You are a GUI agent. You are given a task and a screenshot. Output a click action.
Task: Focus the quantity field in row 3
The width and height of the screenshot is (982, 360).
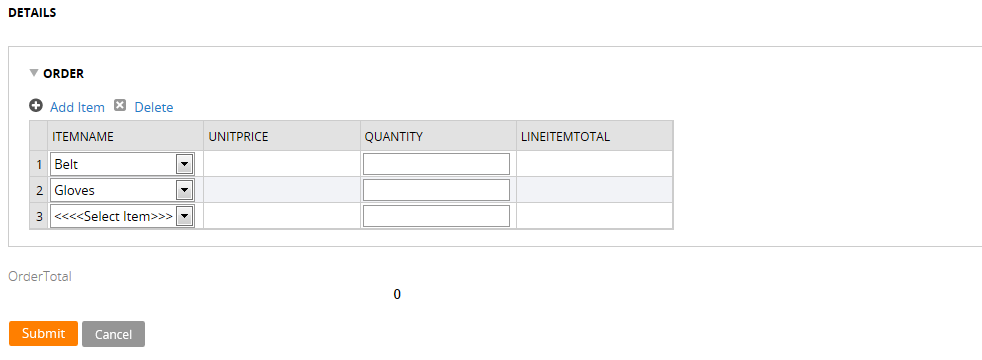point(437,216)
